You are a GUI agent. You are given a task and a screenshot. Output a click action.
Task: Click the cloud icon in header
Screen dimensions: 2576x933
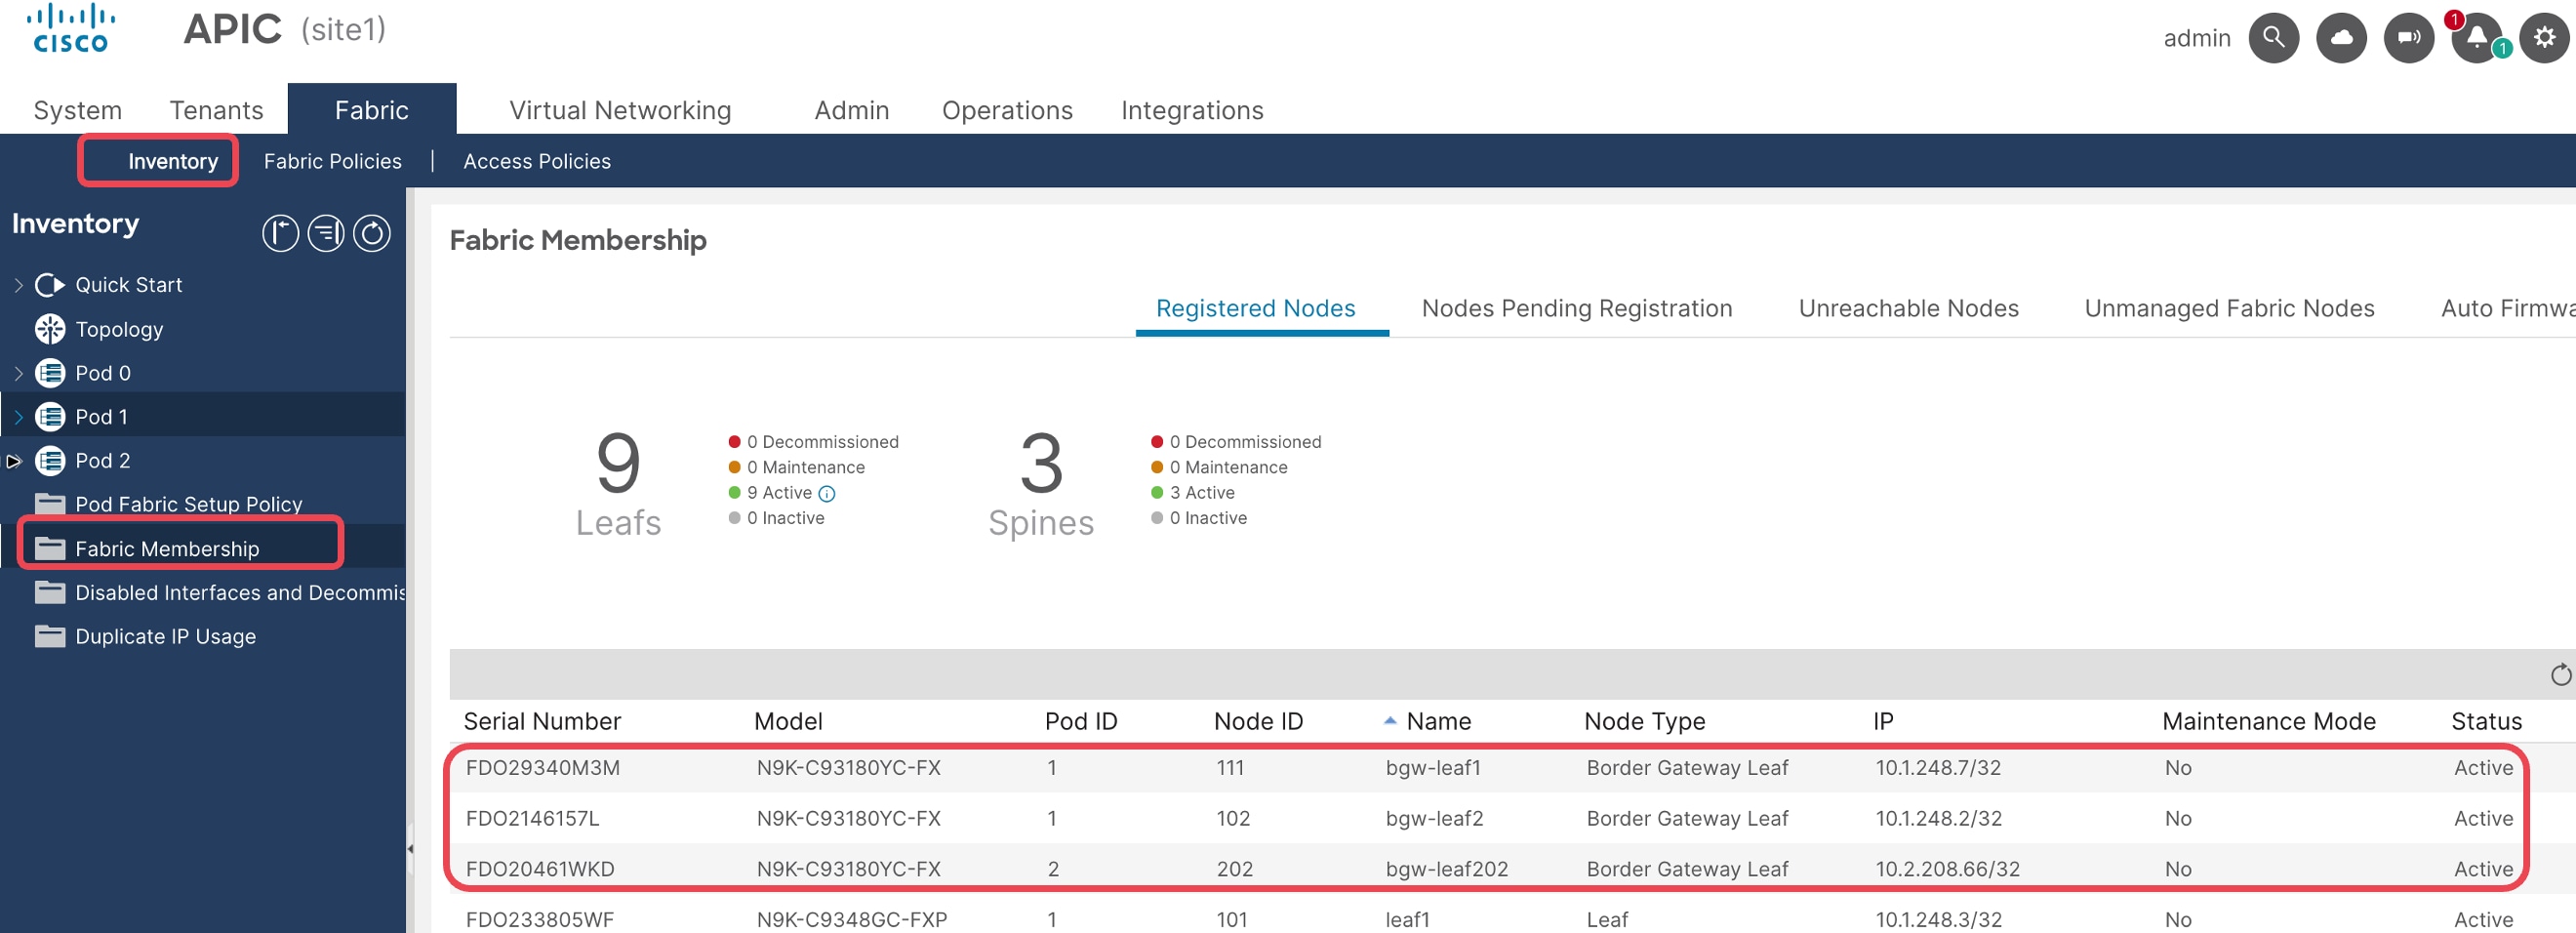pos(2341,38)
